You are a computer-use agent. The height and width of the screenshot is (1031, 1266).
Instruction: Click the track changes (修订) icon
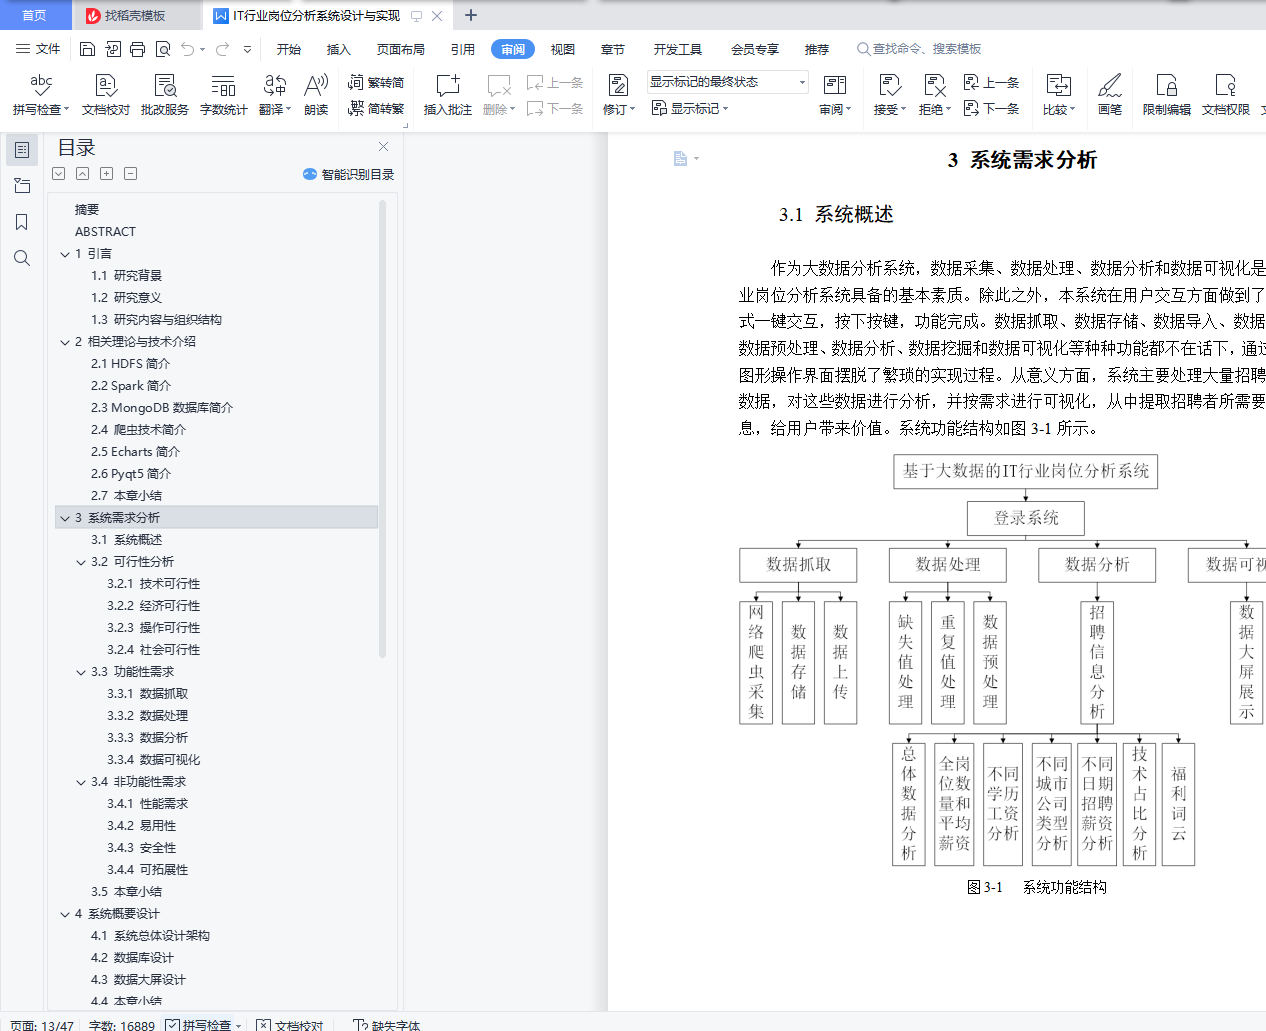click(x=618, y=87)
